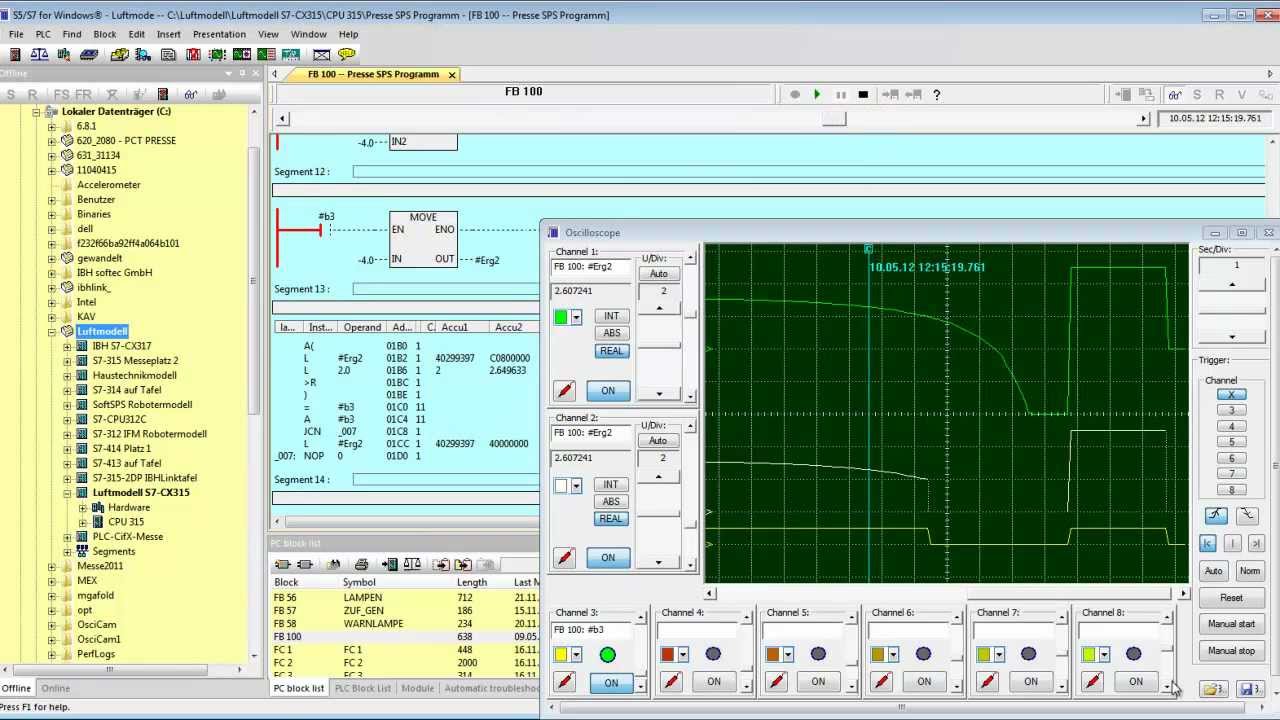Switch to the Module tab
This screenshot has width=1280, height=720.
coord(418,688)
